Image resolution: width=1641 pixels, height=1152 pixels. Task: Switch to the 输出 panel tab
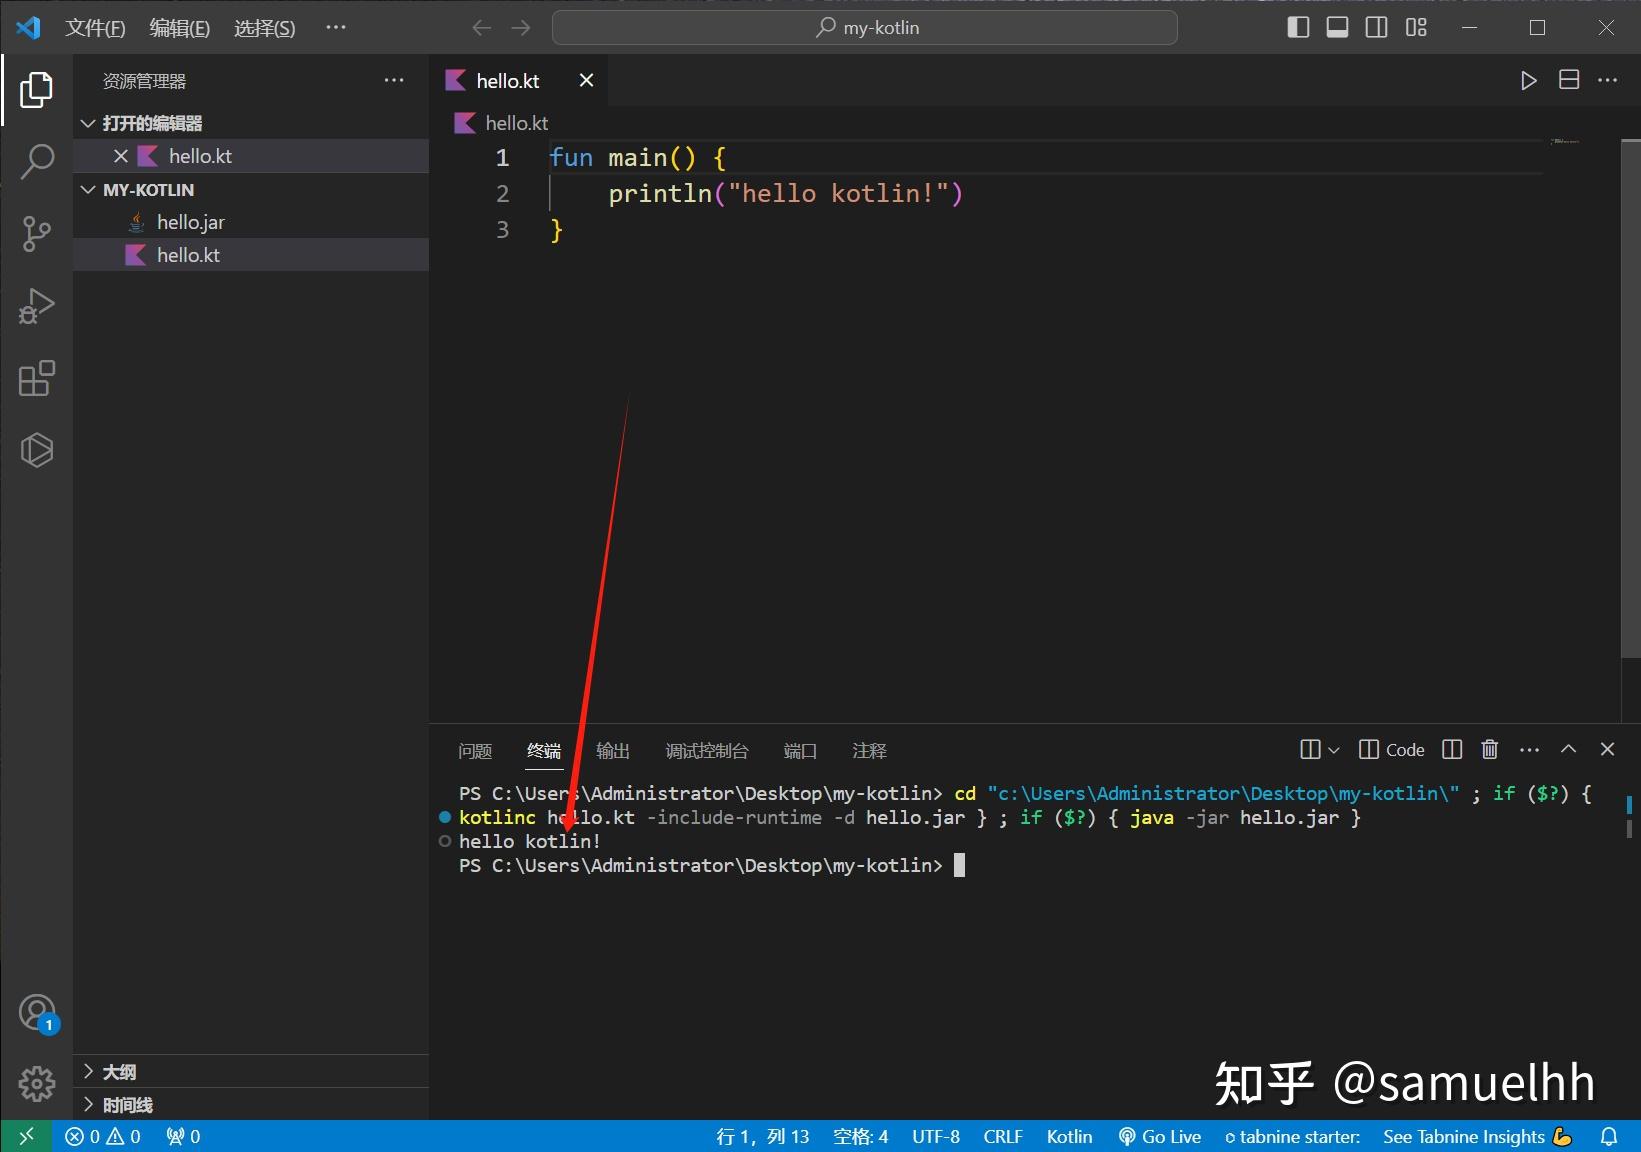click(612, 751)
